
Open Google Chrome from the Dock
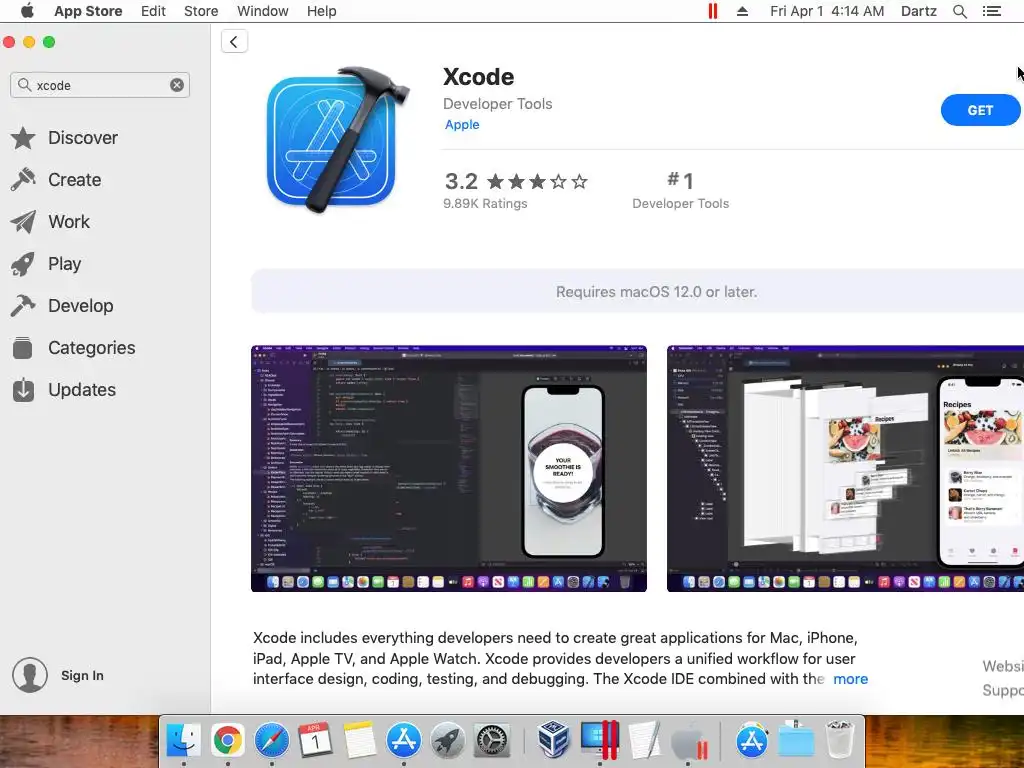coord(227,741)
